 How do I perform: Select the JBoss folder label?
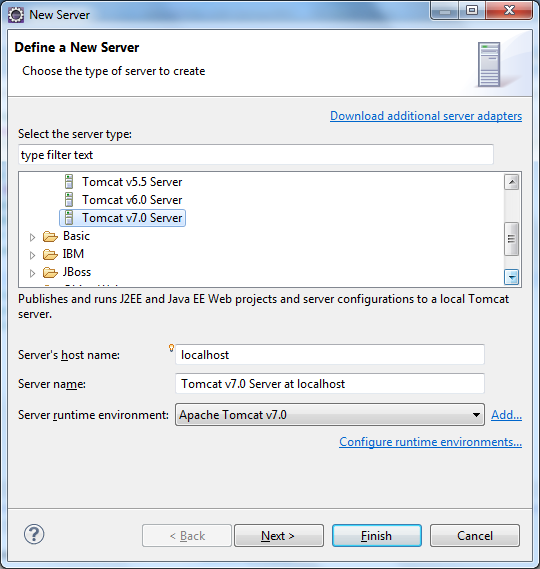pyautogui.click(x=77, y=272)
